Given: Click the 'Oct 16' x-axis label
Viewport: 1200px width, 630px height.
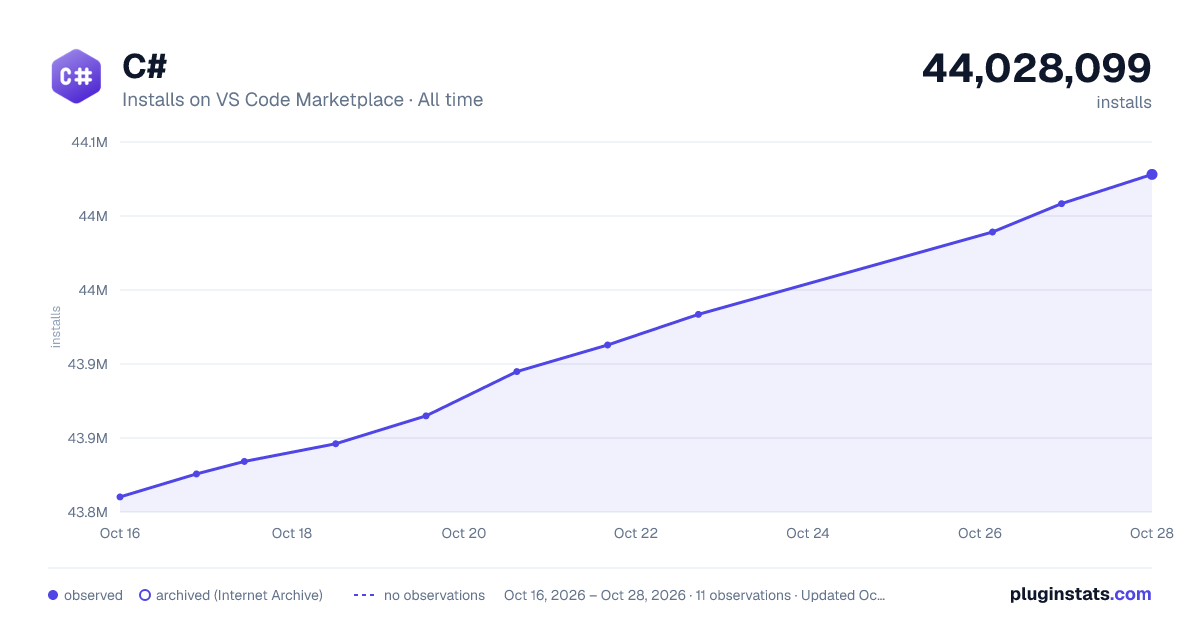Looking at the screenshot, I should tap(120, 533).
